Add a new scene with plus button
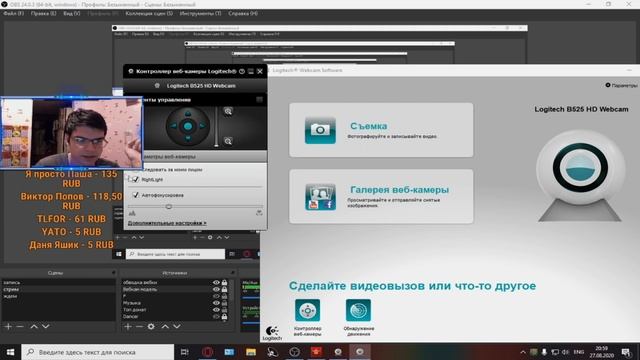This screenshot has height=360, width=640. (8, 327)
